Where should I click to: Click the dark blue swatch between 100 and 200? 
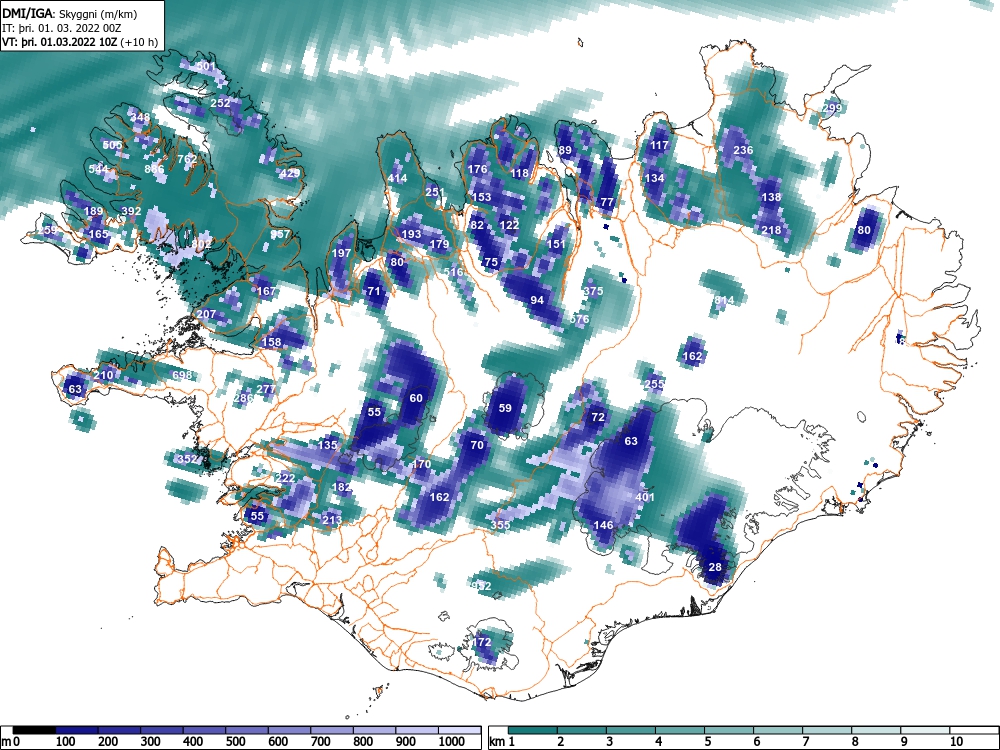77,729
